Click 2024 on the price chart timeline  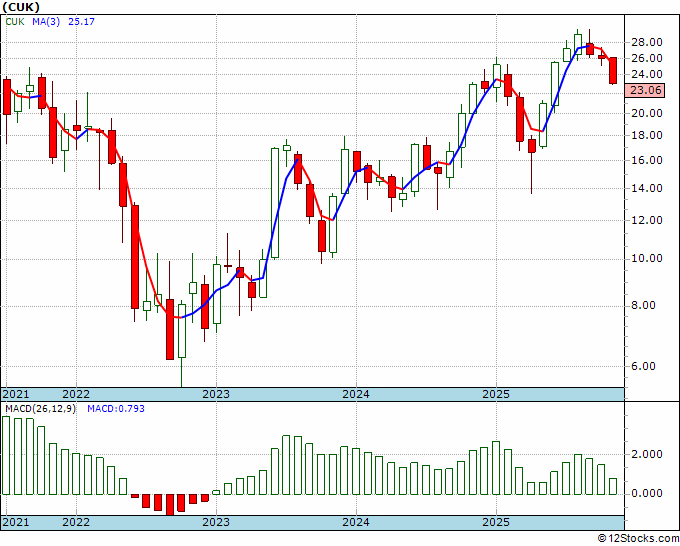(x=356, y=394)
